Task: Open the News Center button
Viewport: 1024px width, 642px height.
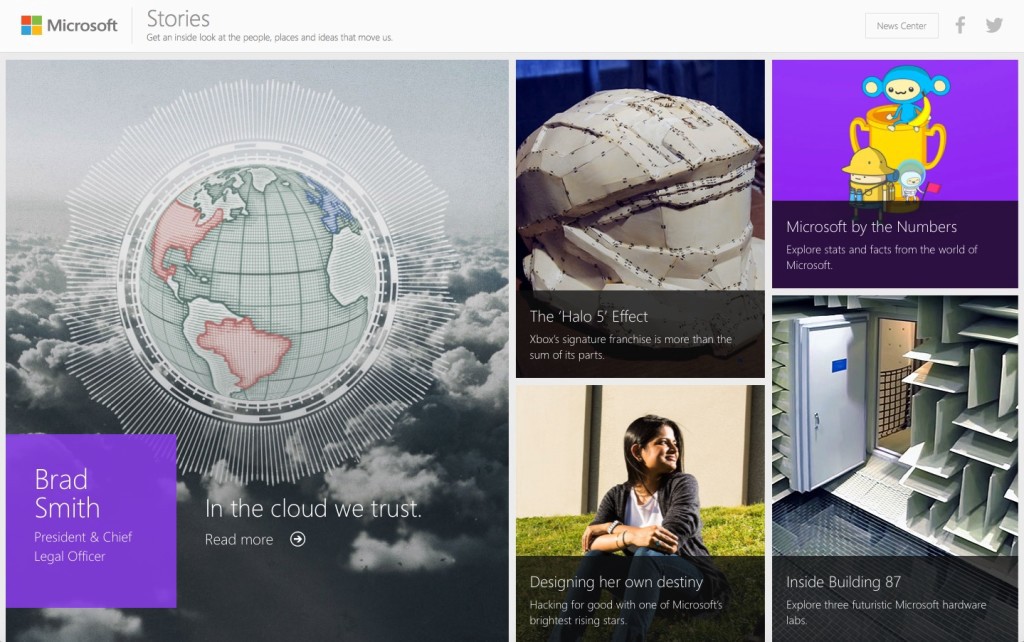Action: [901, 26]
